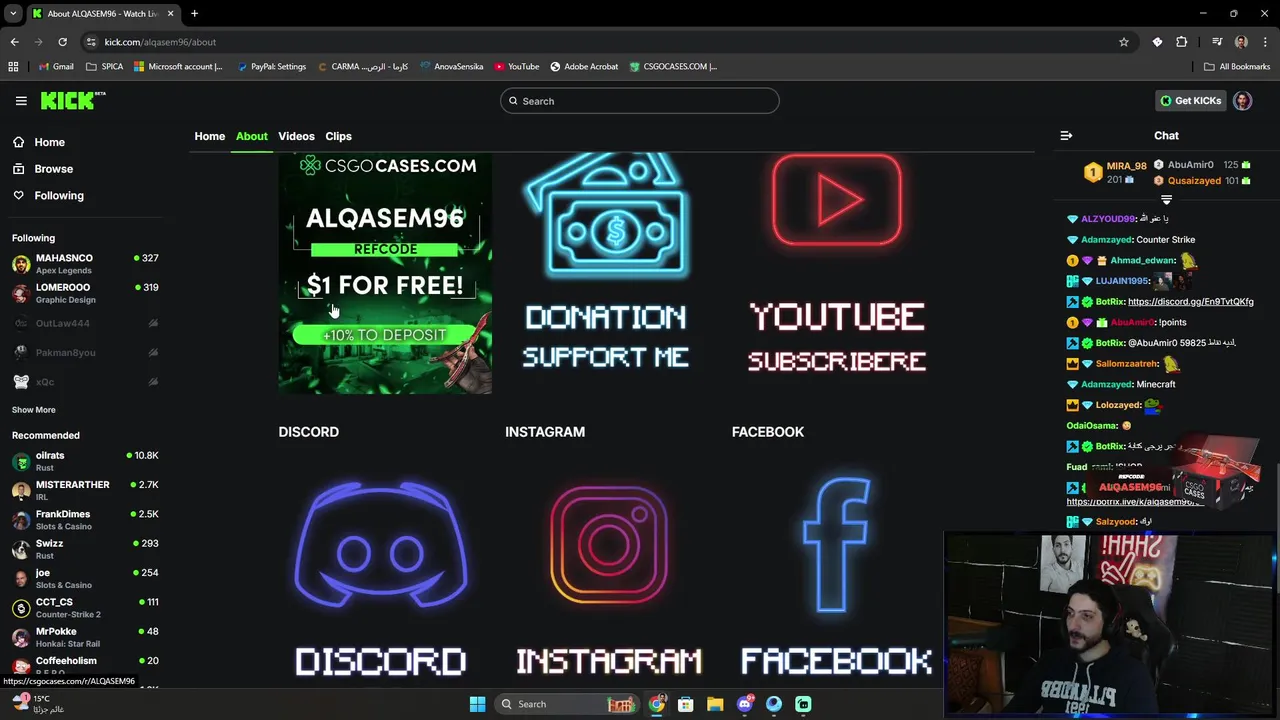Open the Kick hamburger menu

click(21, 101)
